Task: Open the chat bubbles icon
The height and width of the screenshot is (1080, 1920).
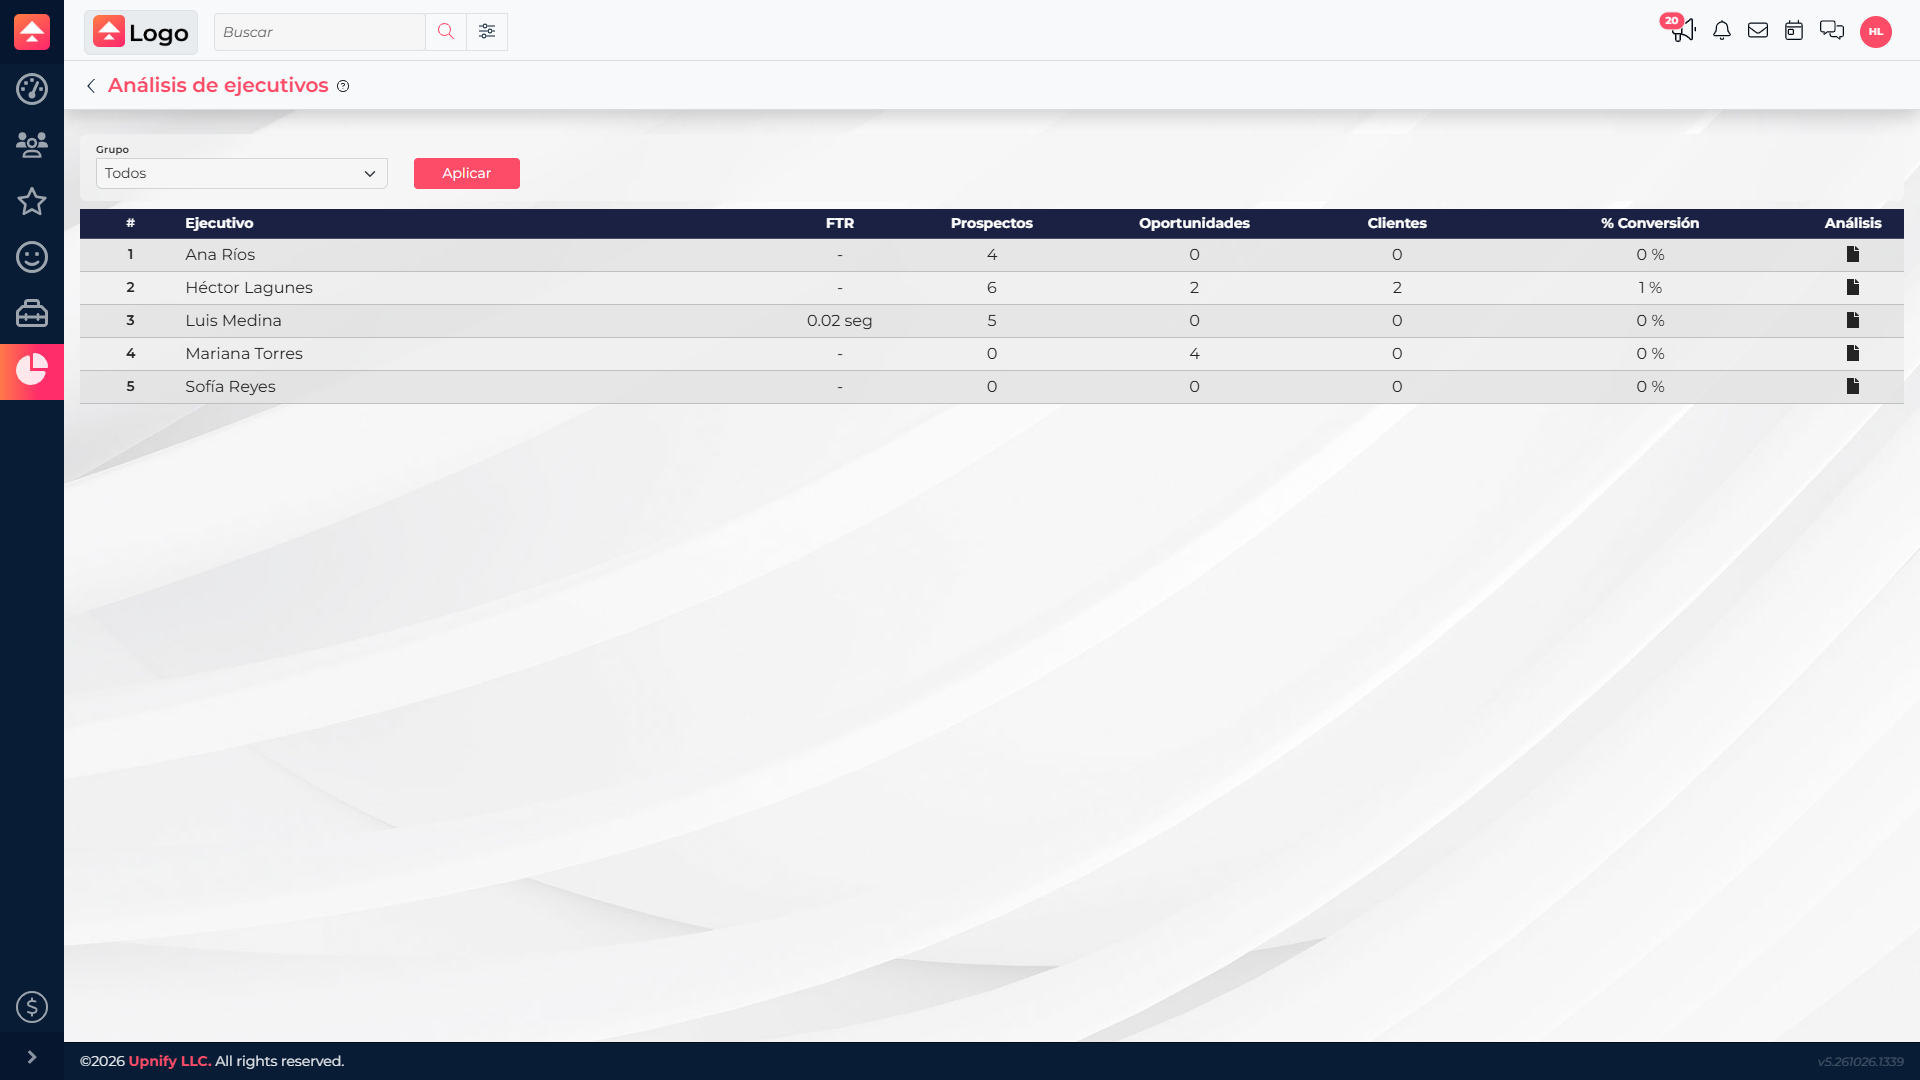Action: coord(1832,31)
